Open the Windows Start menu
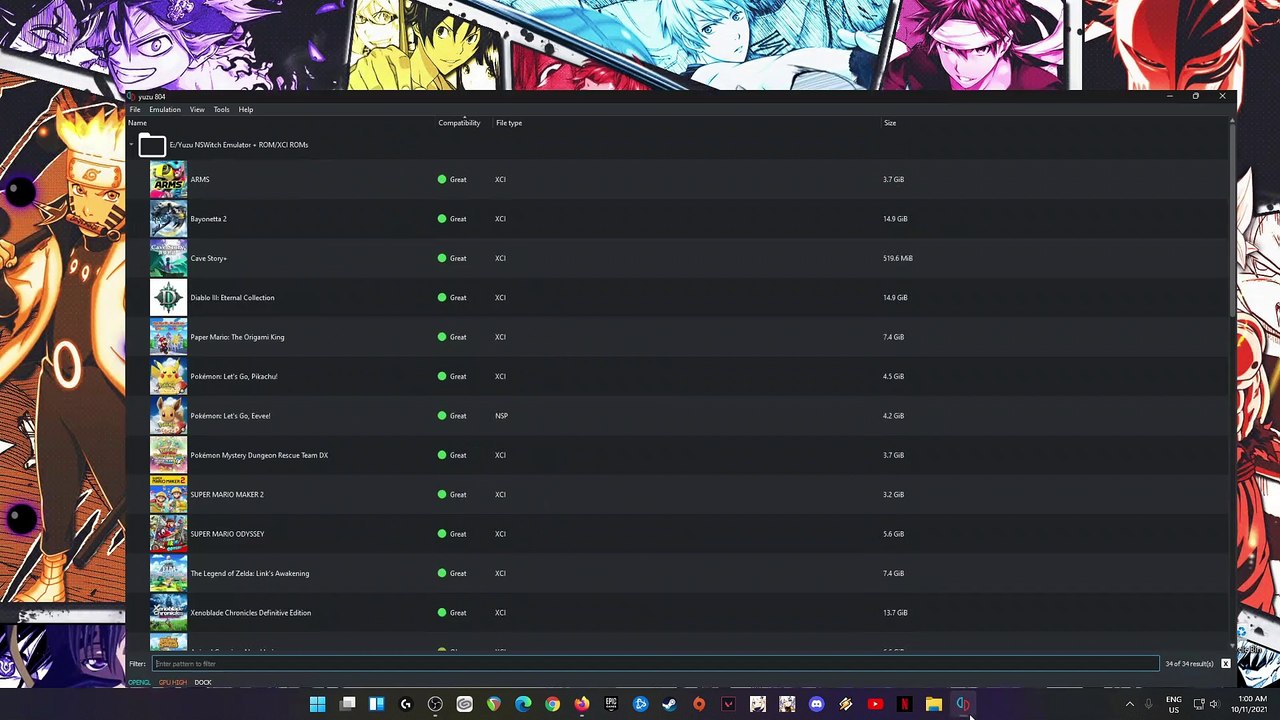The height and width of the screenshot is (720, 1280). (x=317, y=704)
